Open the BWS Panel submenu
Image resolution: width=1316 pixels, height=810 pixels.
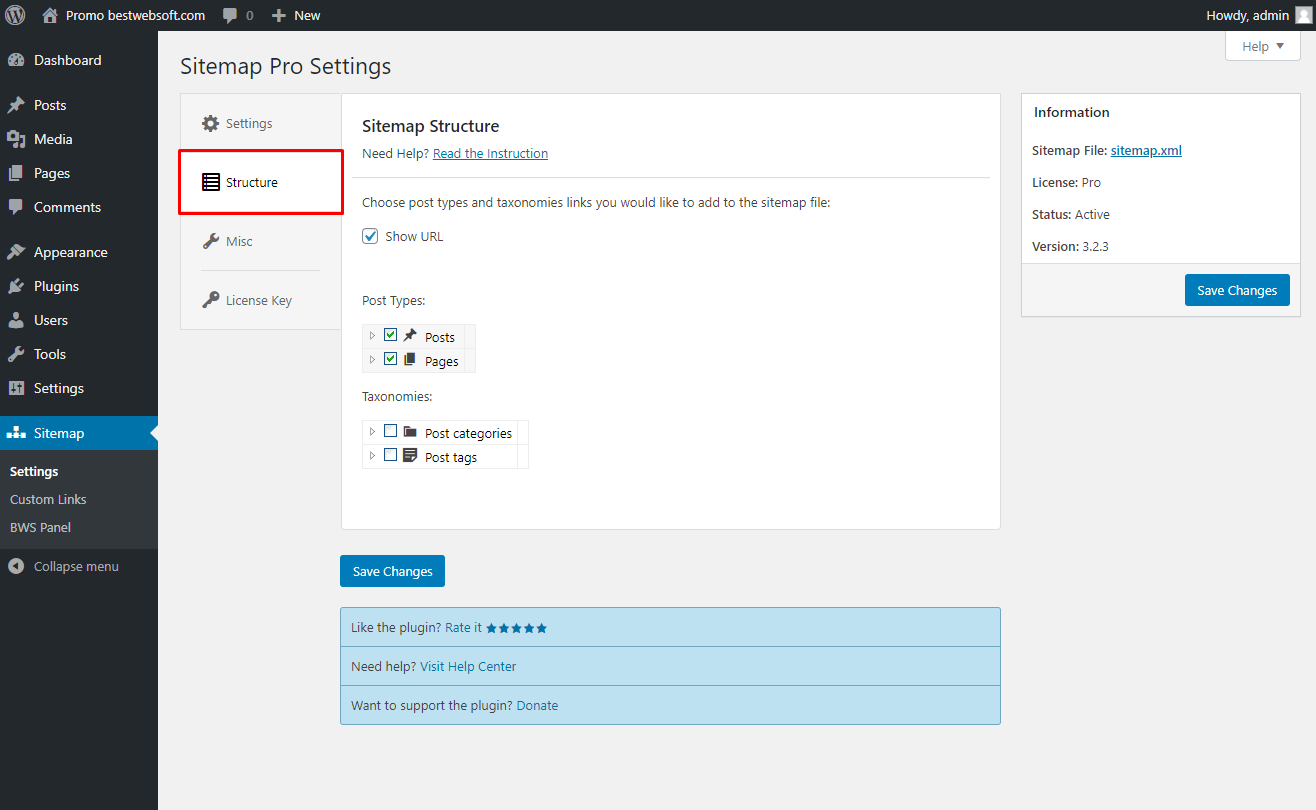[40, 527]
